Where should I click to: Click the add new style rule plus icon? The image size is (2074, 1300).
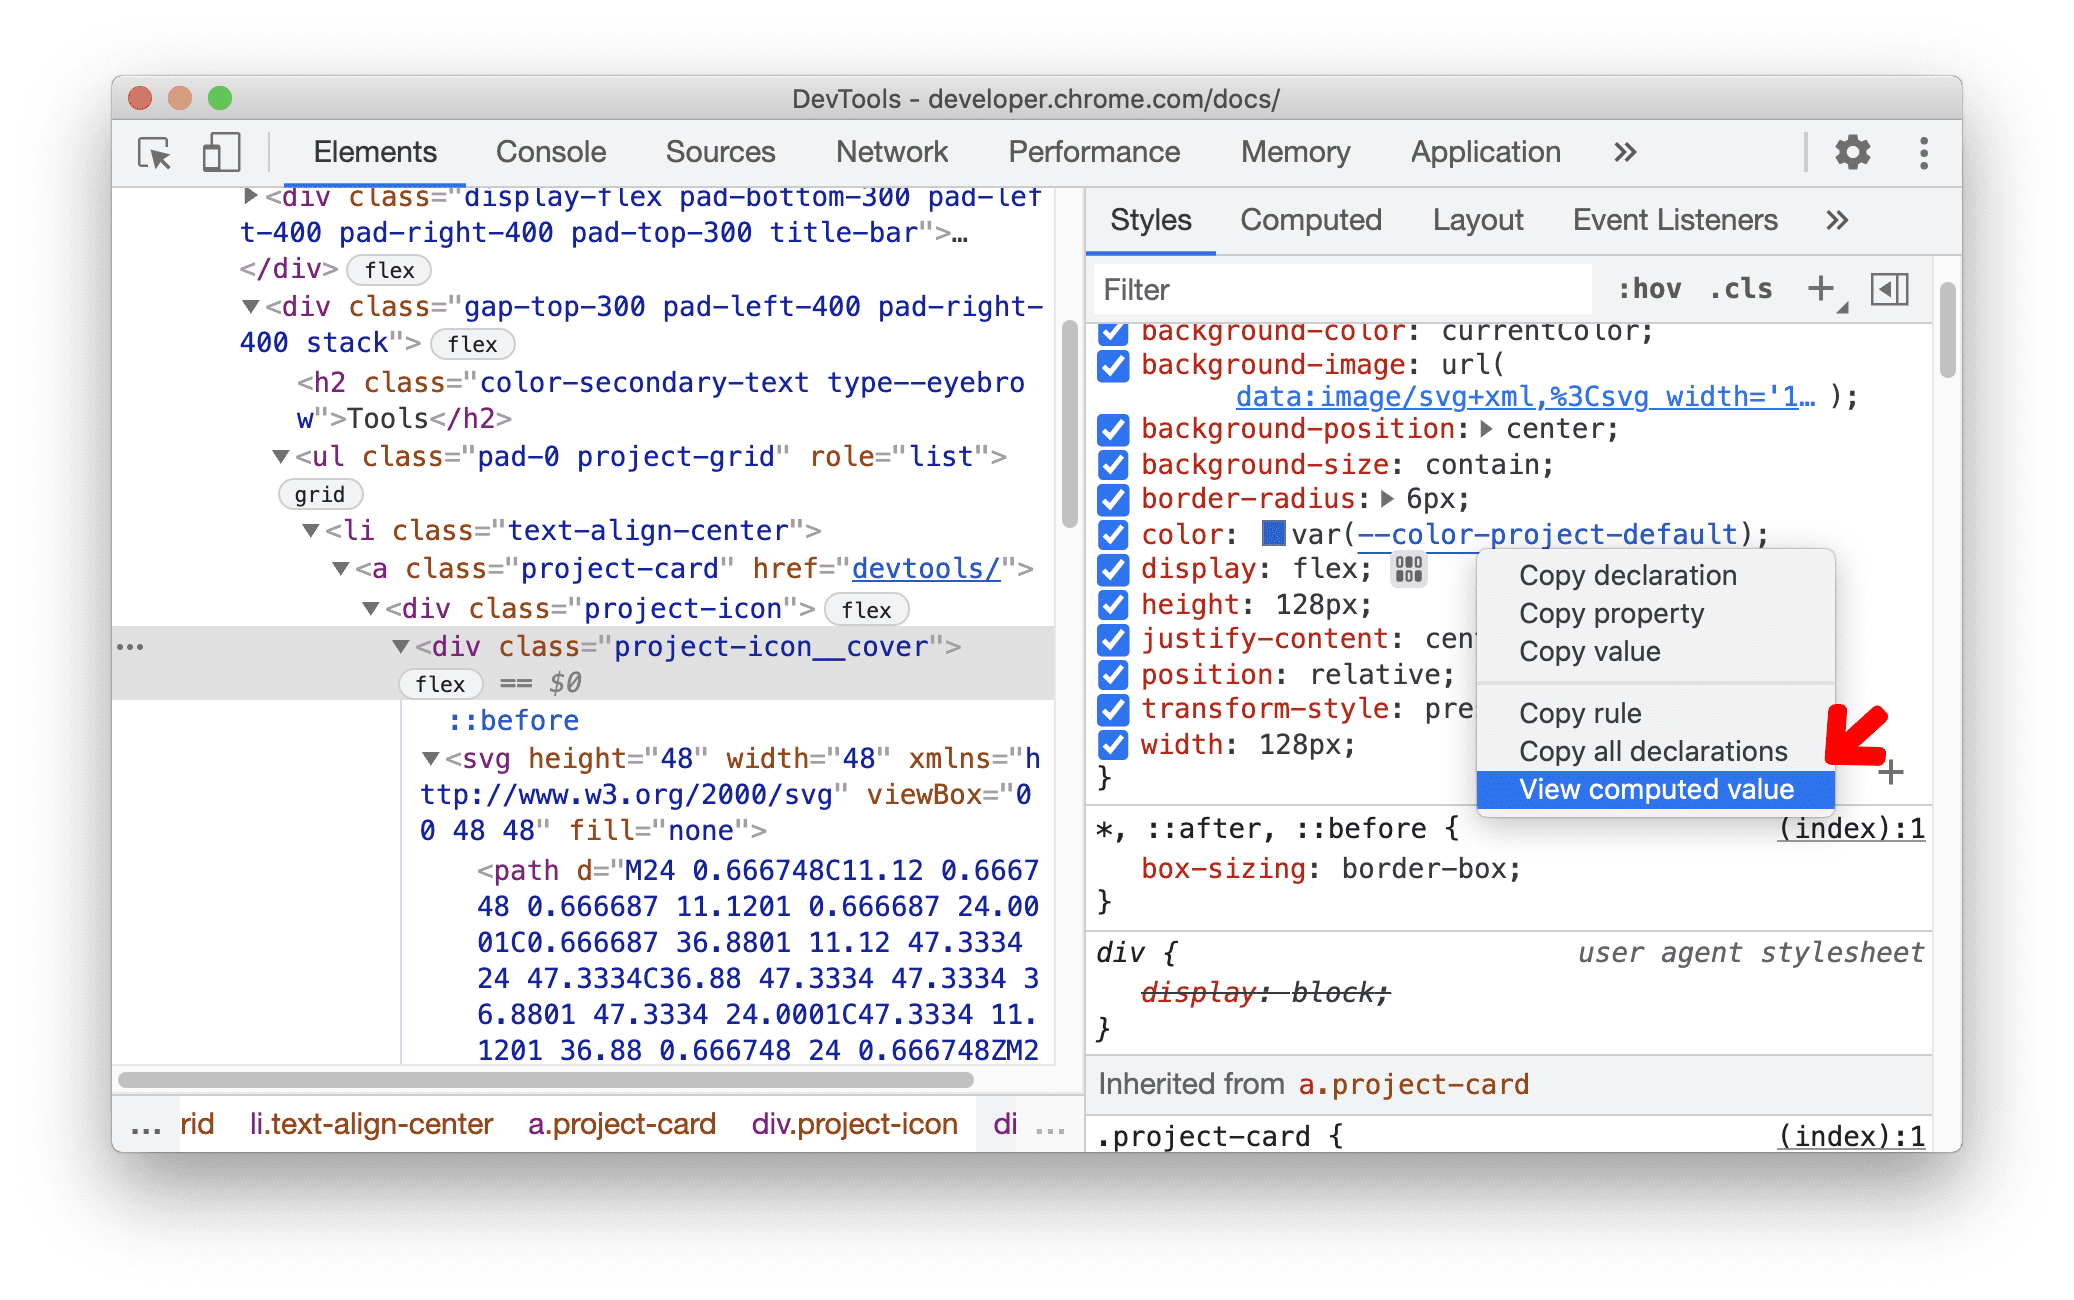coord(1825,291)
